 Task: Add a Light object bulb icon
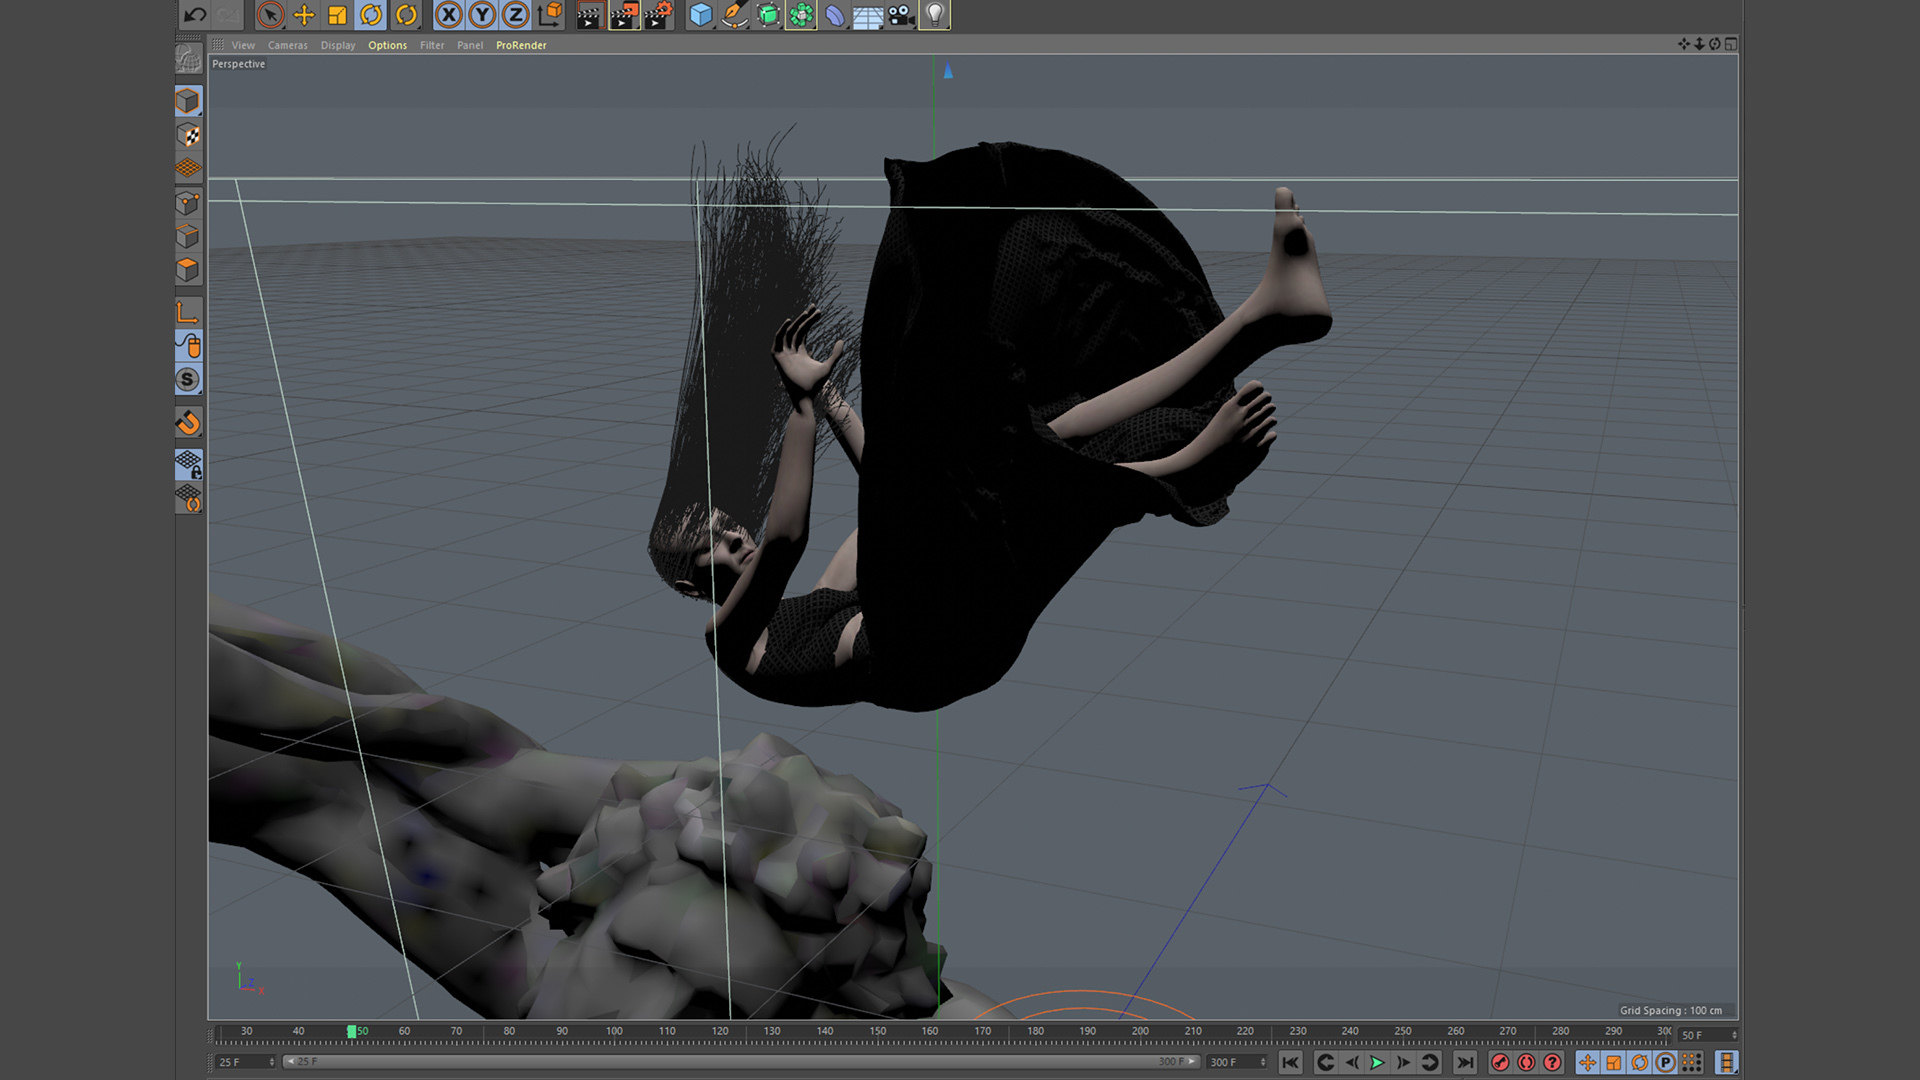[x=934, y=15]
